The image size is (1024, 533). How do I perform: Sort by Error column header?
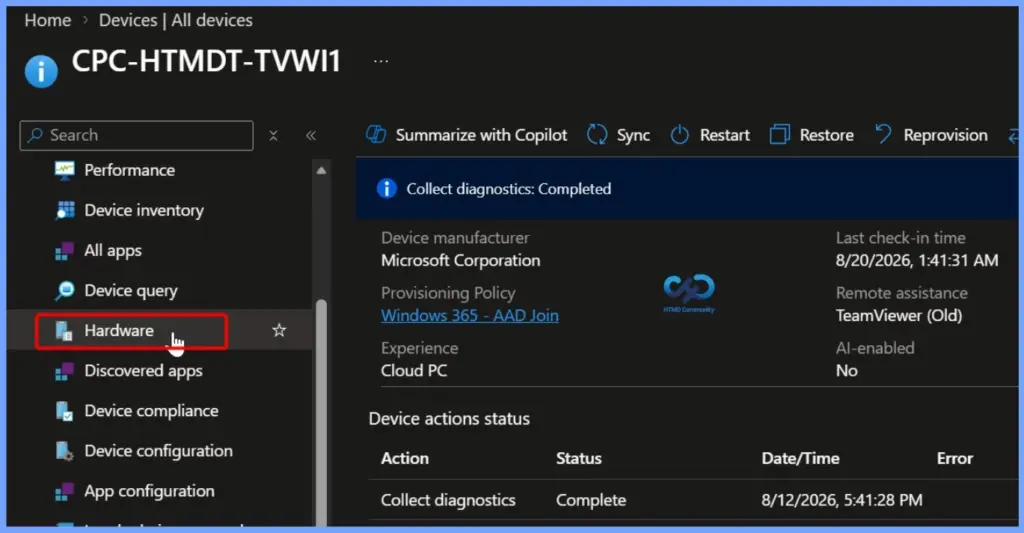coord(955,459)
